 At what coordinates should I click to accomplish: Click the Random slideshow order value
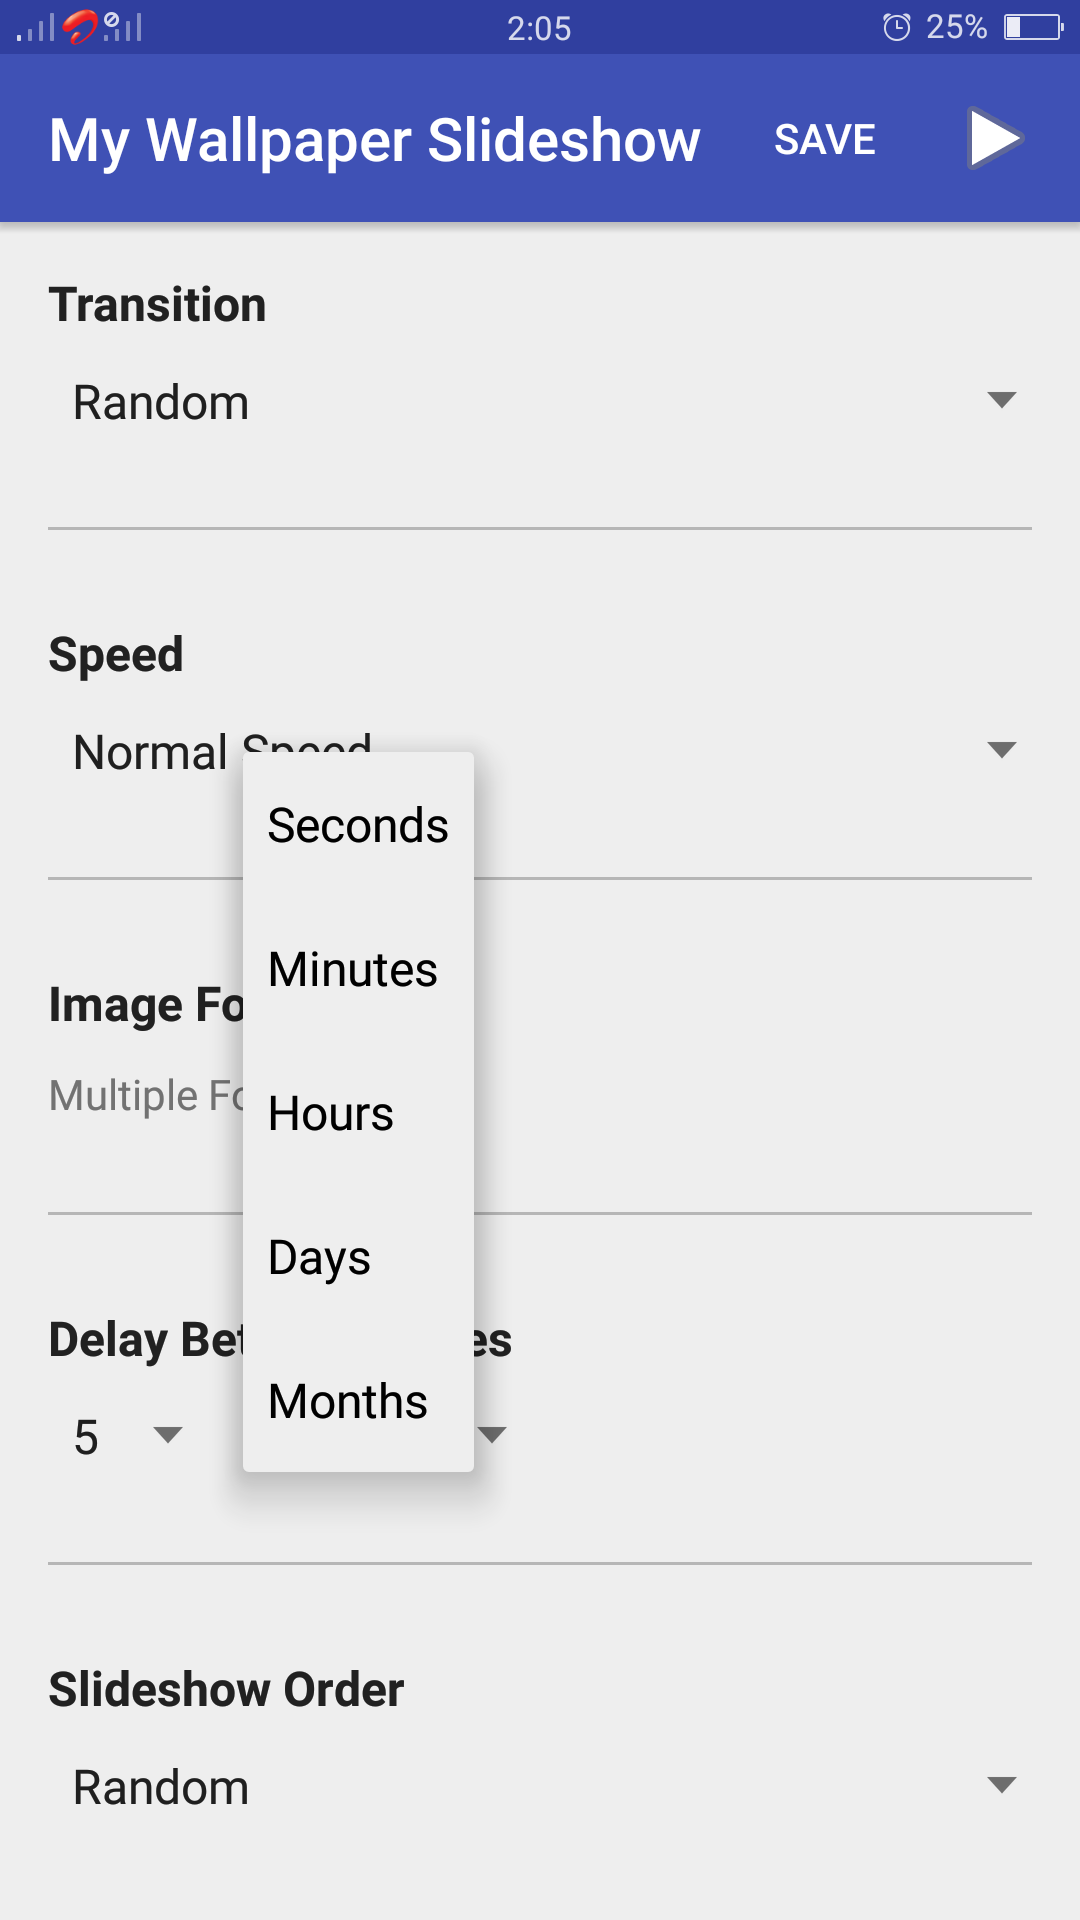(161, 1788)
